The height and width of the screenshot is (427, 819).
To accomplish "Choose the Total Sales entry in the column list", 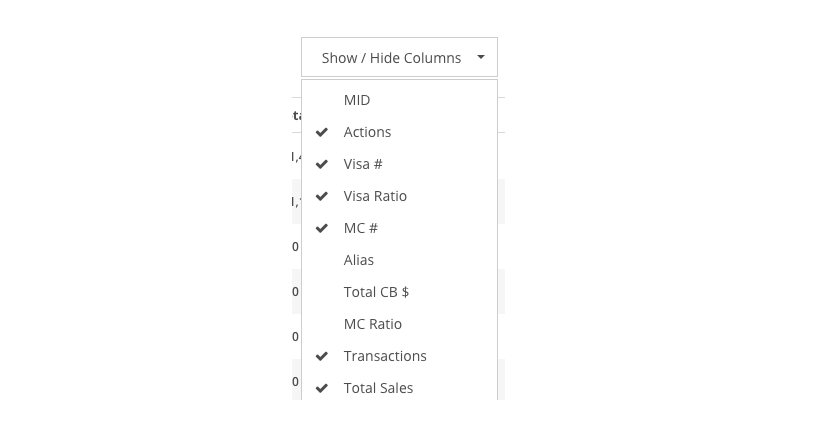I will point(399,388).
